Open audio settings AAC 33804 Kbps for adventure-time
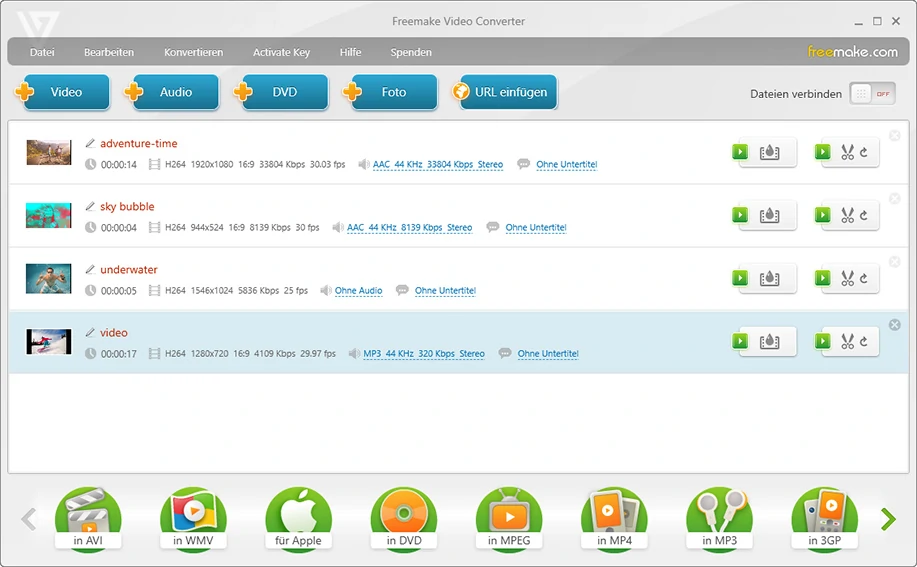 tap(437, 164)
